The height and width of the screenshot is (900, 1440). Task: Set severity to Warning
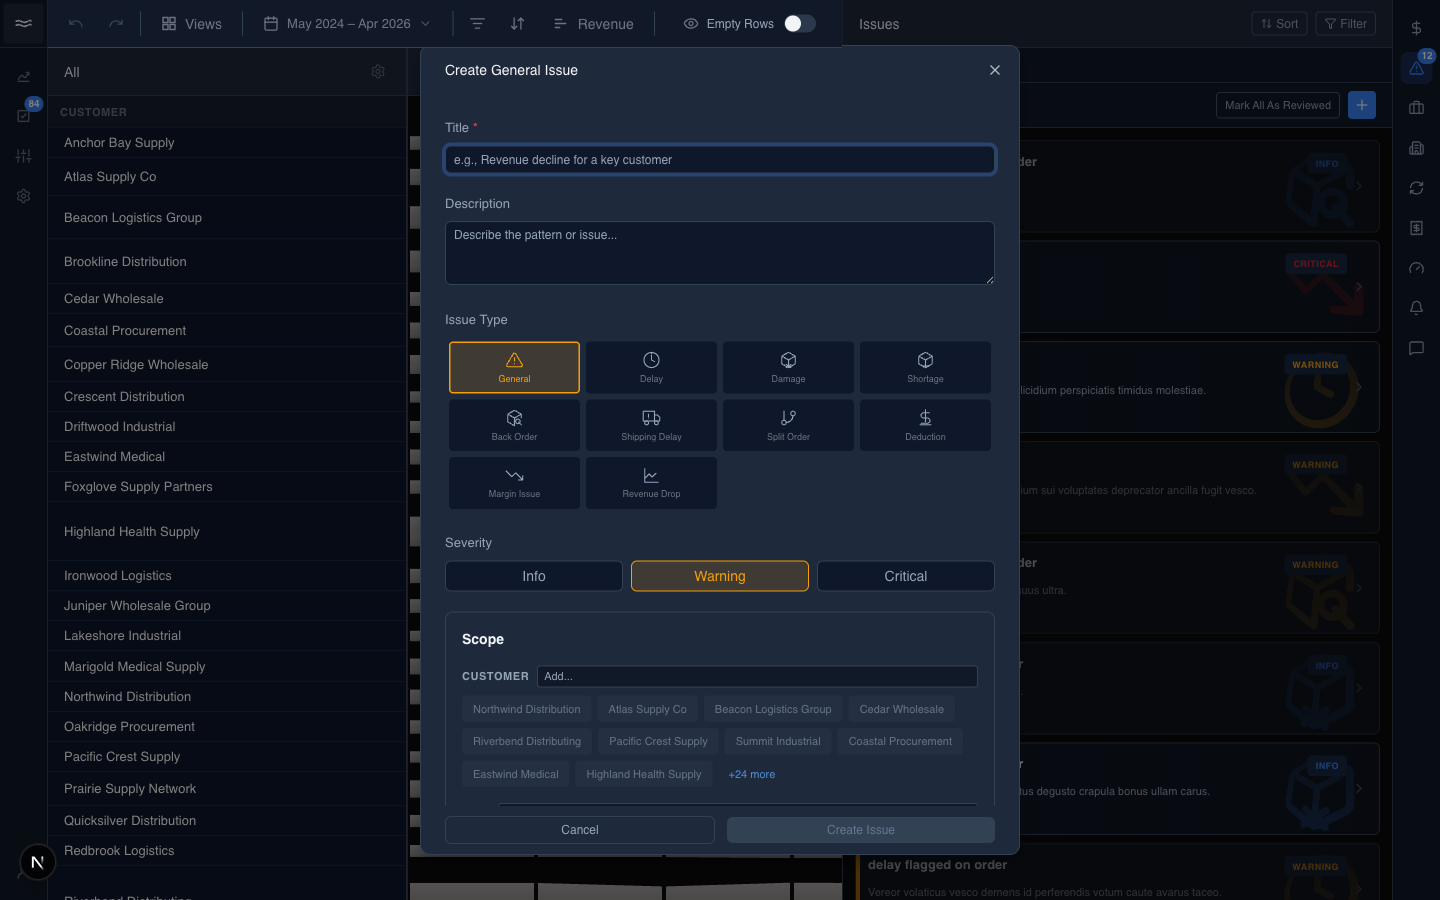[720, 576]
